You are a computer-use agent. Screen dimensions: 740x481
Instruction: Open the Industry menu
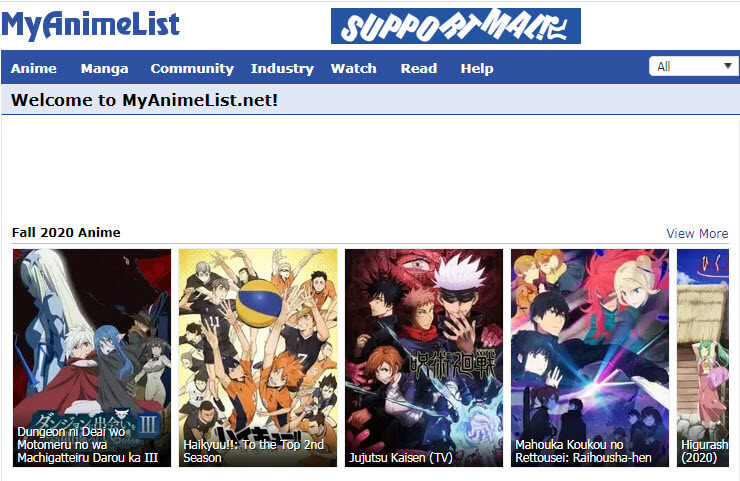[x=282, y=68]
